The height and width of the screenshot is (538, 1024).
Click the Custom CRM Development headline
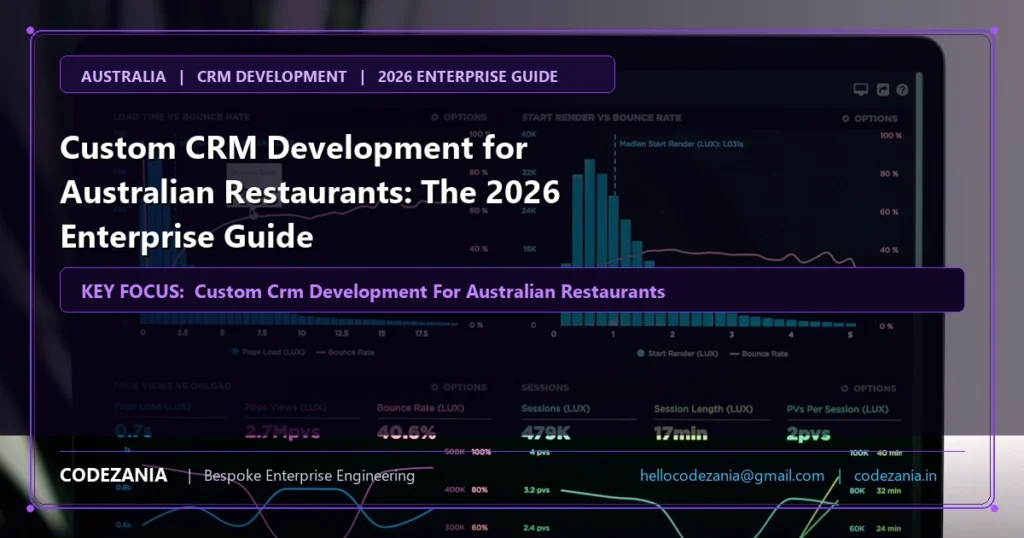pos(310,192)
